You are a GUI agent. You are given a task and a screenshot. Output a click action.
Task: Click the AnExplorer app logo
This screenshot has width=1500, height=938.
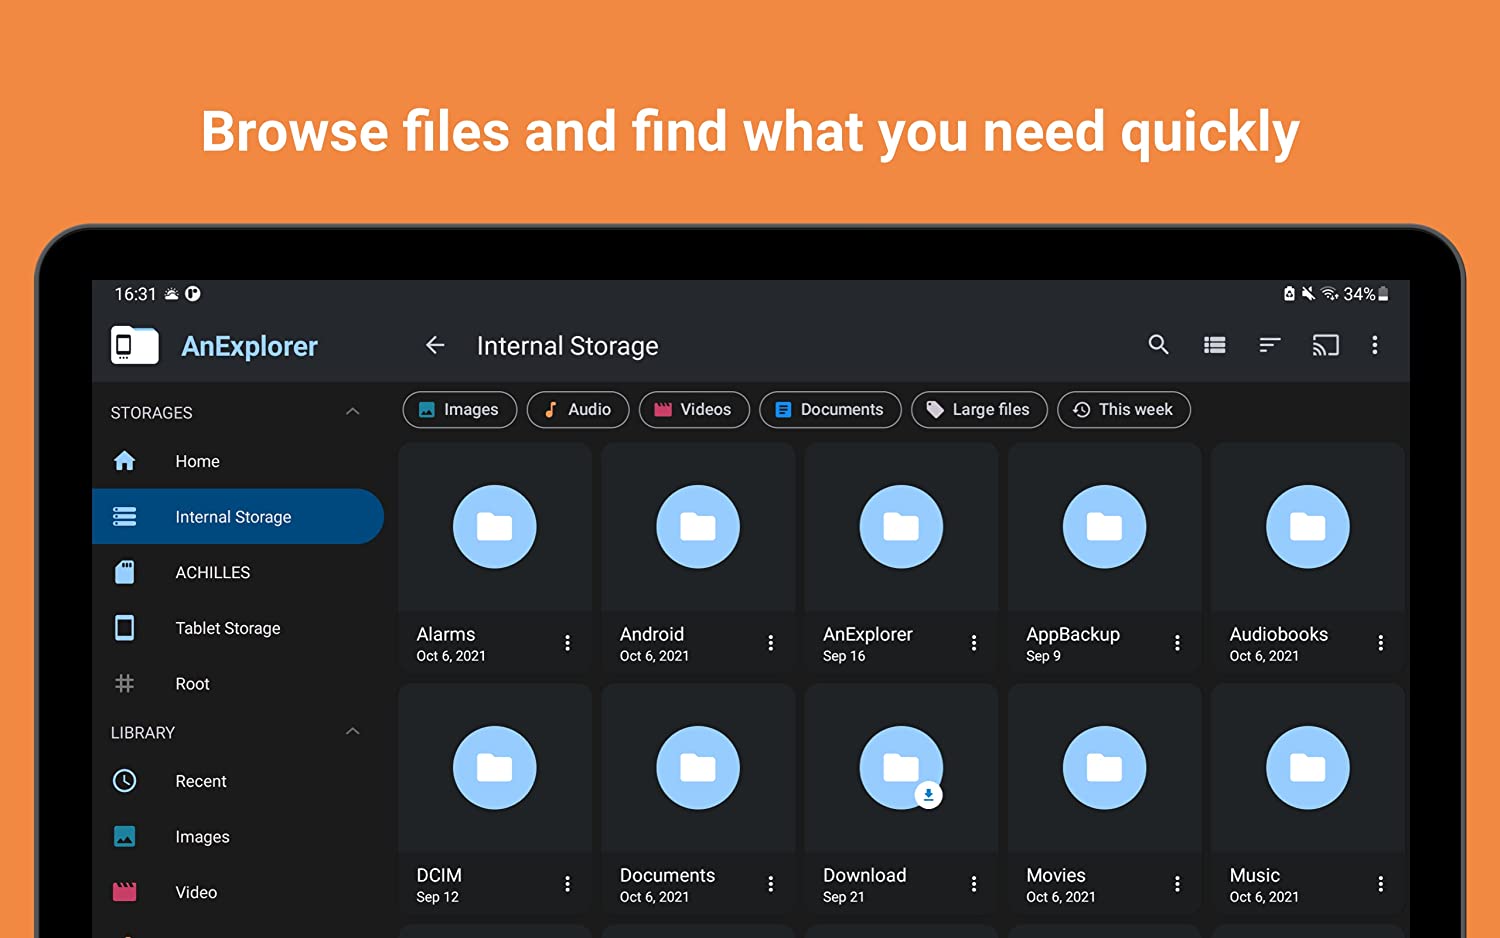click(x=134, y=345)
